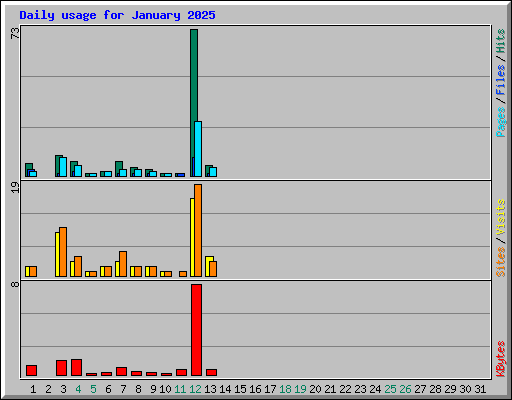Click the large red KBytes bar for day 12
Image resolution: width=512 pixels, height=400 pixels.
click(x=196, y=330)
